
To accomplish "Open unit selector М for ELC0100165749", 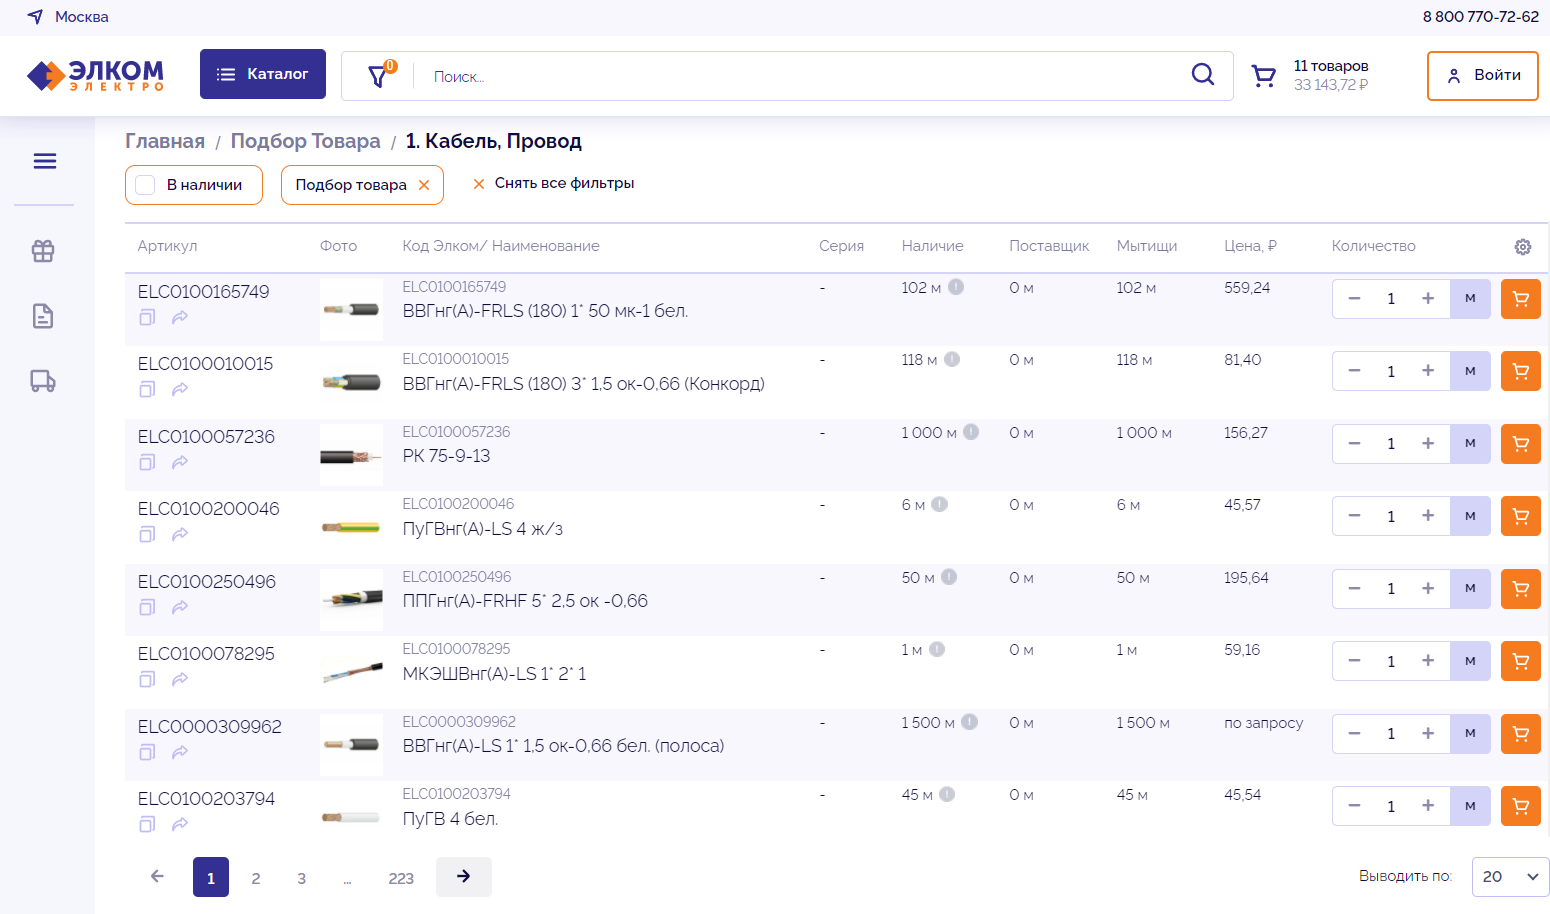I will (x=1470, y=299).
